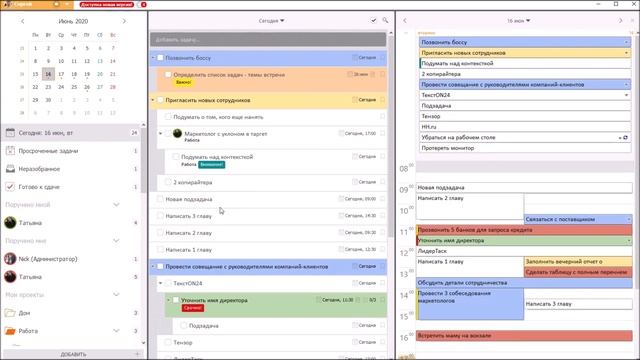
Task: Collapse Пригласить новых сотрудников subtasks
Action: (153, 100)
